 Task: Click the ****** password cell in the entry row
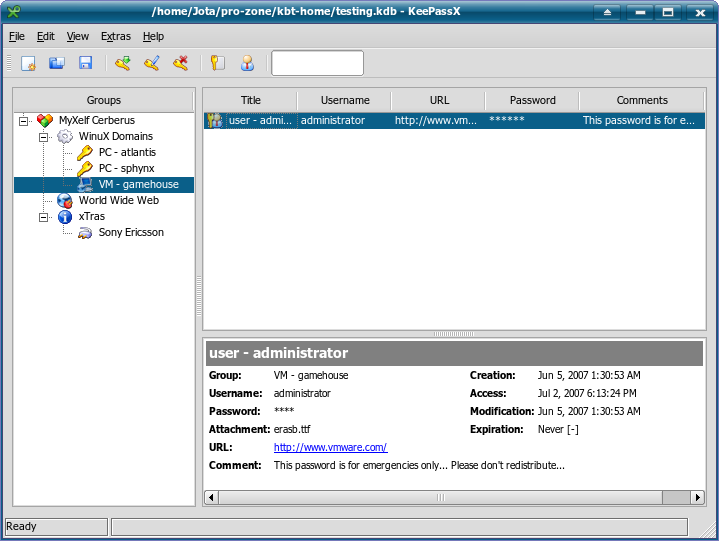pyautogui.click(x=532, y=121)
